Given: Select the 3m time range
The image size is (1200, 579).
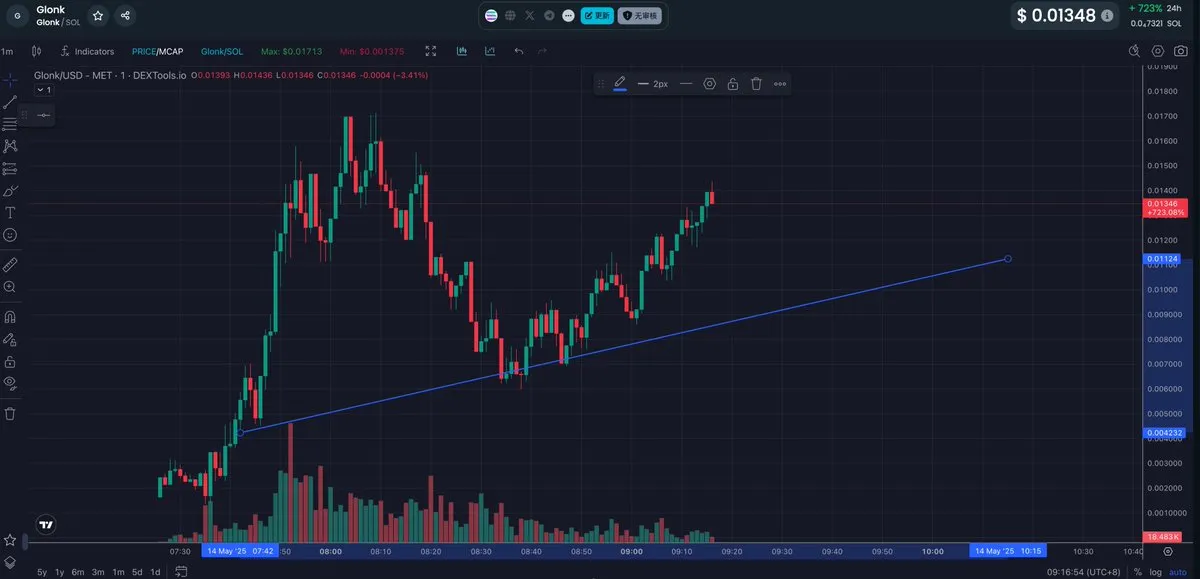Looking at the screenshot, I should pos(98,572).
